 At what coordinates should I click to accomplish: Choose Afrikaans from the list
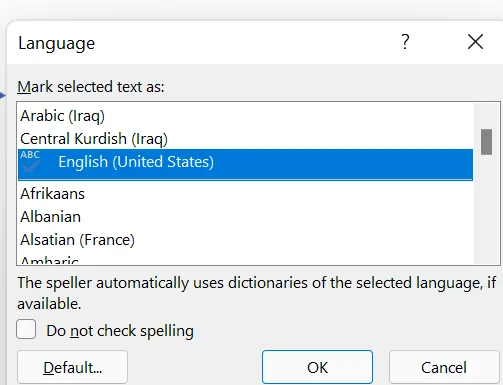coord(245,194)
